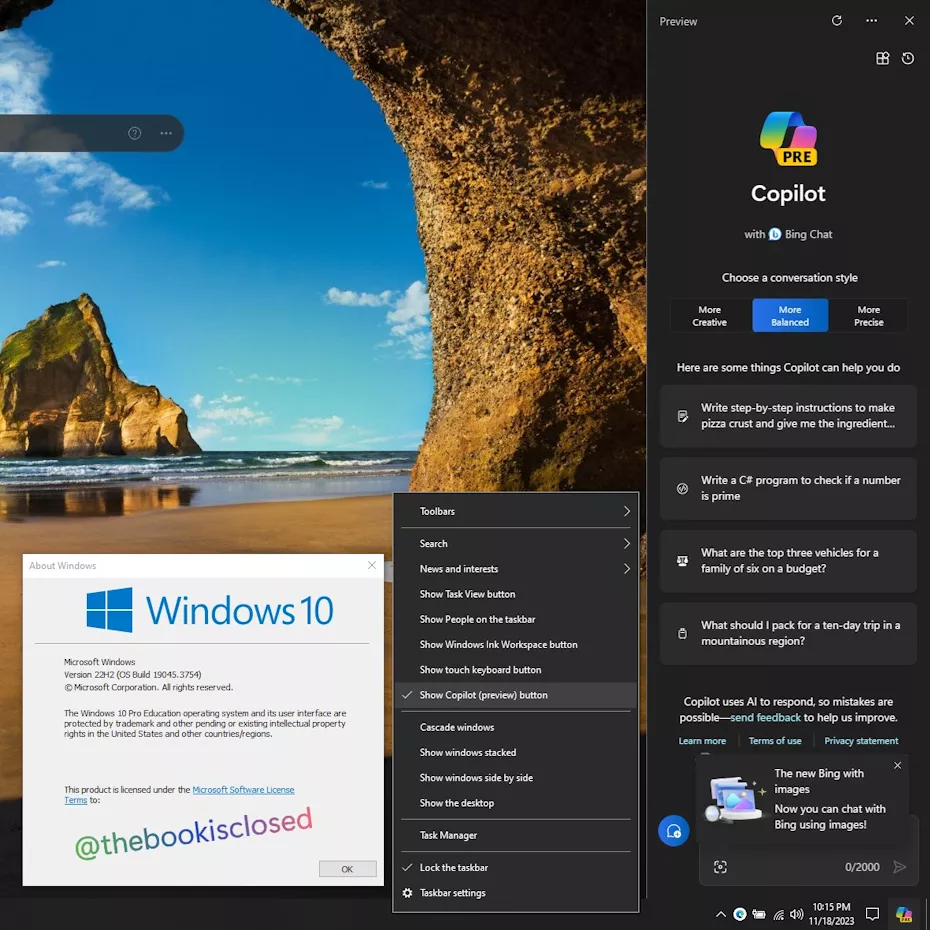View Copilot chat history icon

(x=907, y=58)
